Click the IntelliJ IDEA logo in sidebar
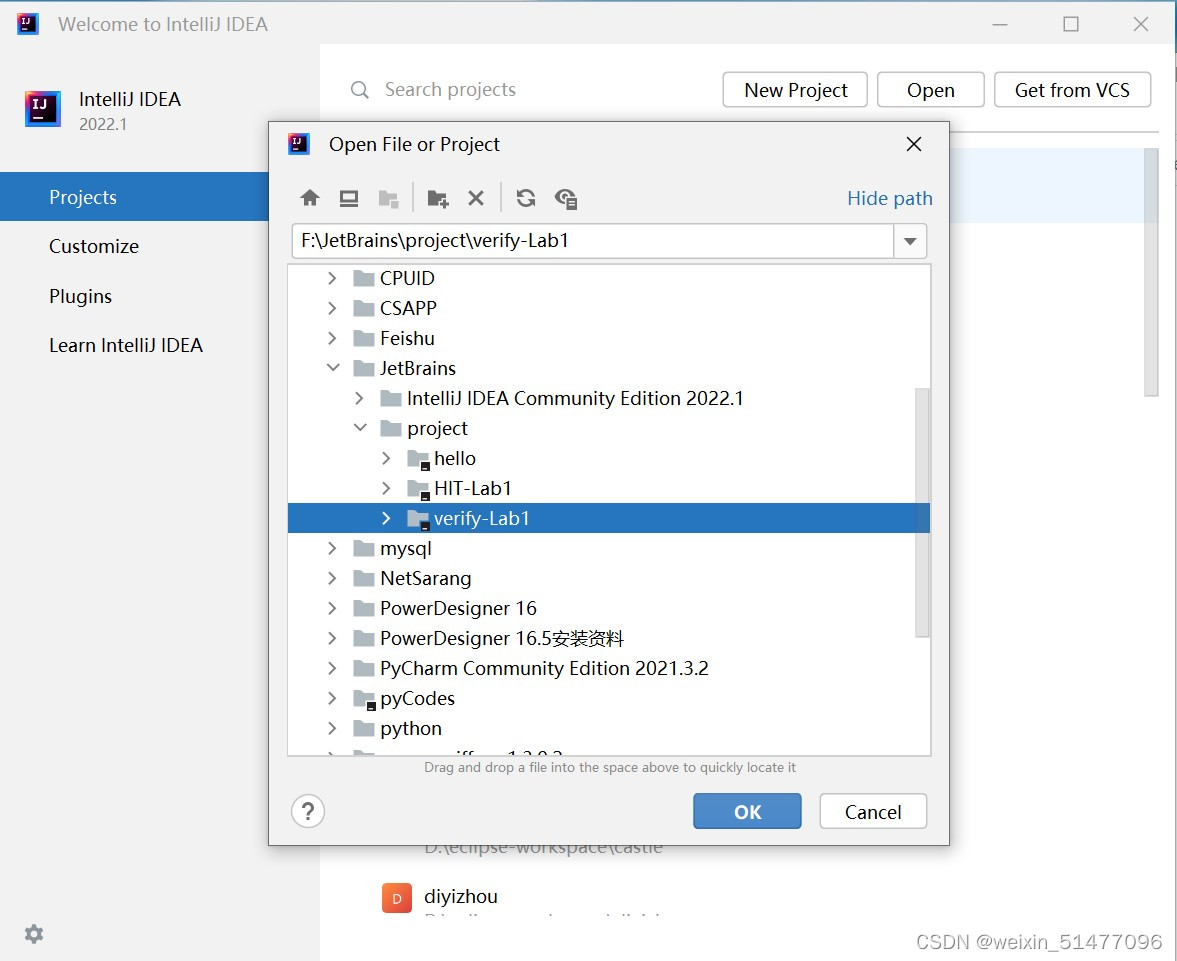The width and height of the screenshot is (1177, 961). (x=42, y=109)
